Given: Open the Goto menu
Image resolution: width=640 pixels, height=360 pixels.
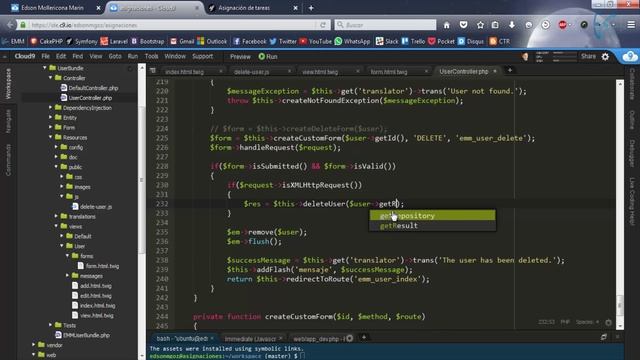Looking at the screenshot, I should click(x=115, y=56).
